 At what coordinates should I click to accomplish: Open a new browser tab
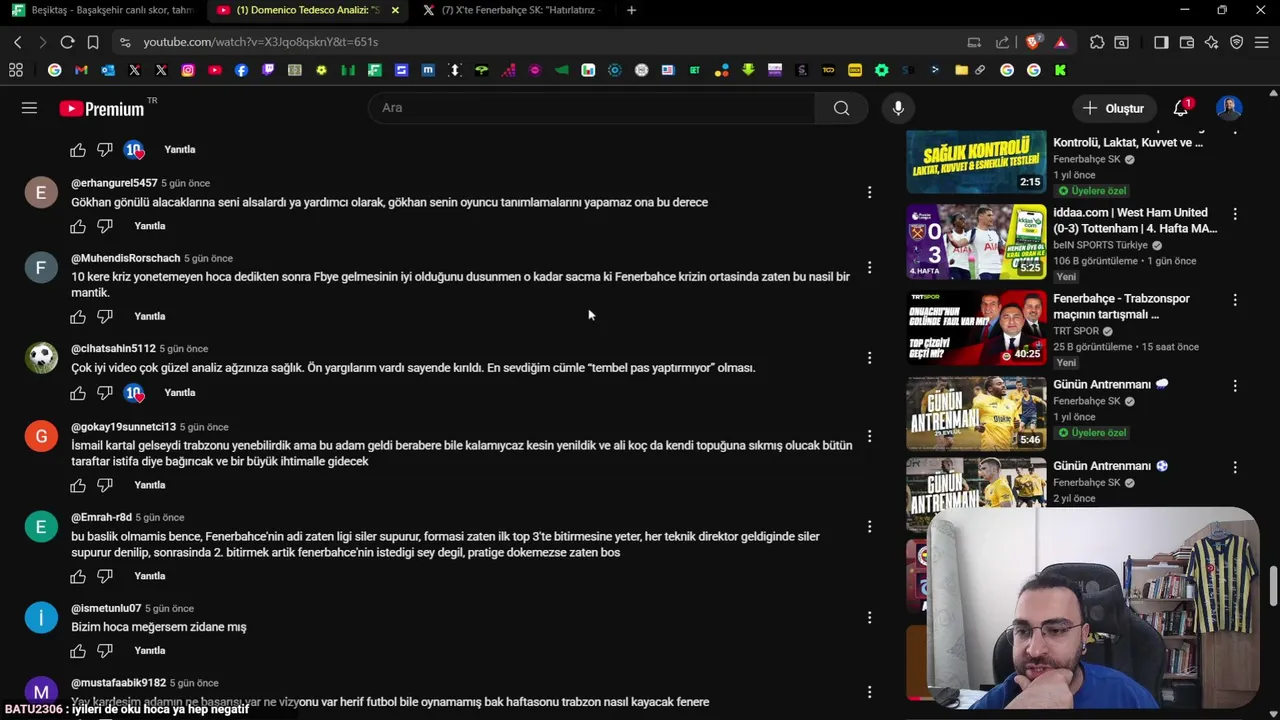pos(631,10)
